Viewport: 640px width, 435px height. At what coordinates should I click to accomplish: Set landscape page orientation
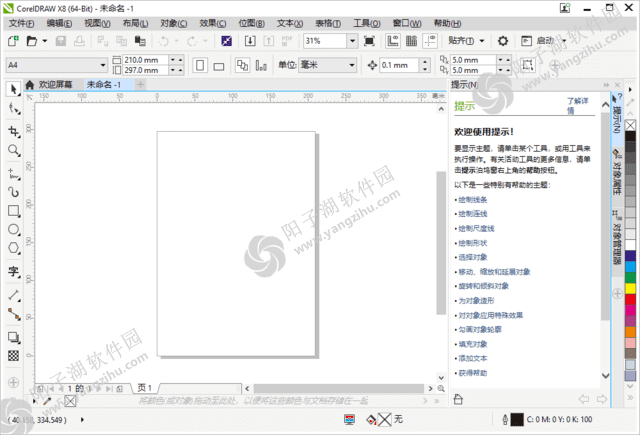[219, 65]
